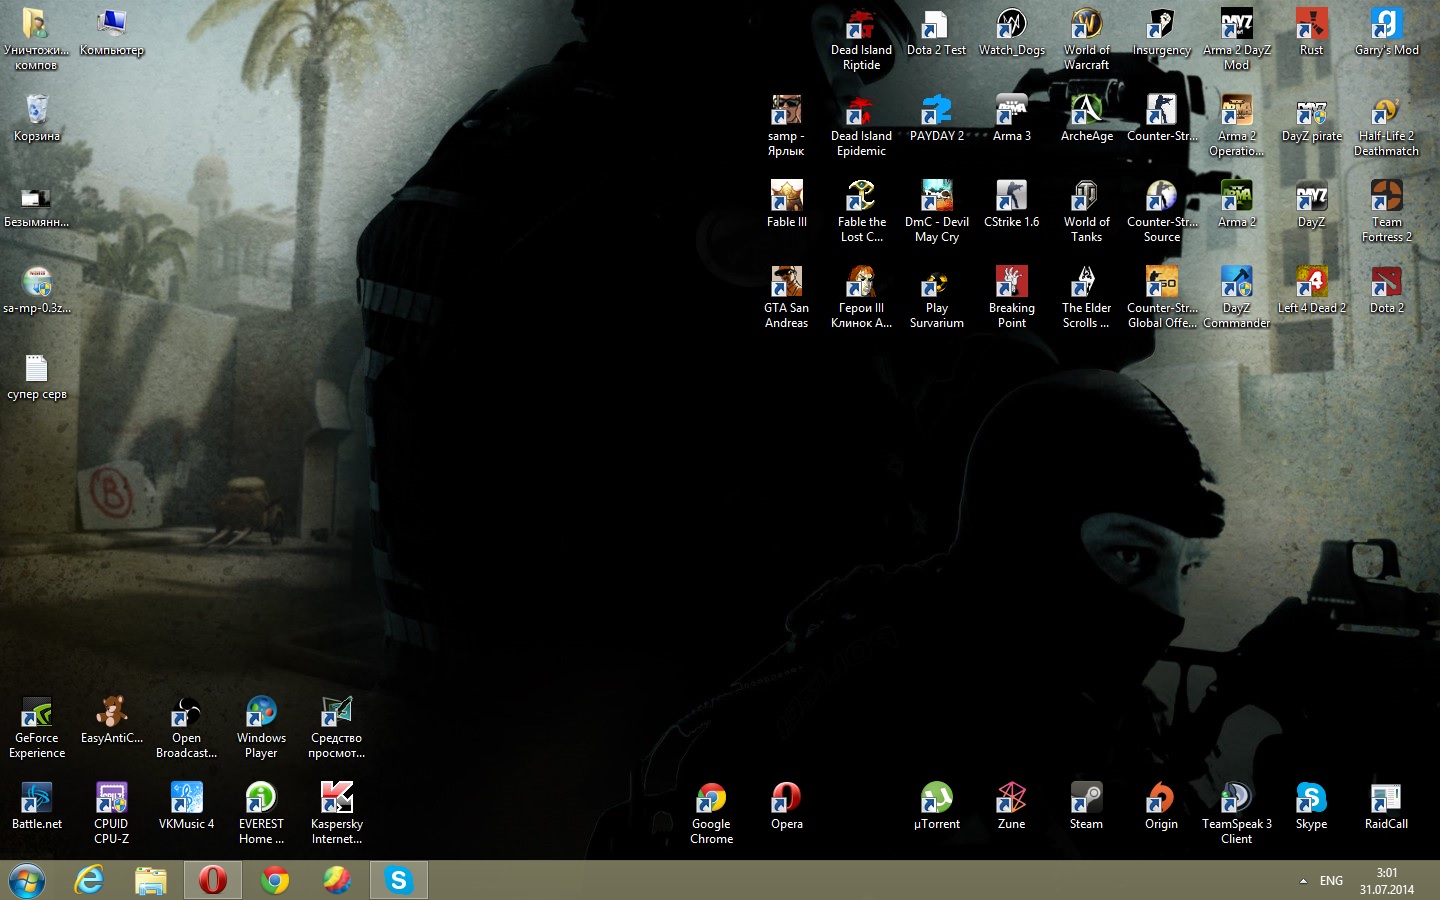The height and width of the screenshot is (900, 1440).
Task: Open the Battle.net desktop icon
Action: coord(36,807)
